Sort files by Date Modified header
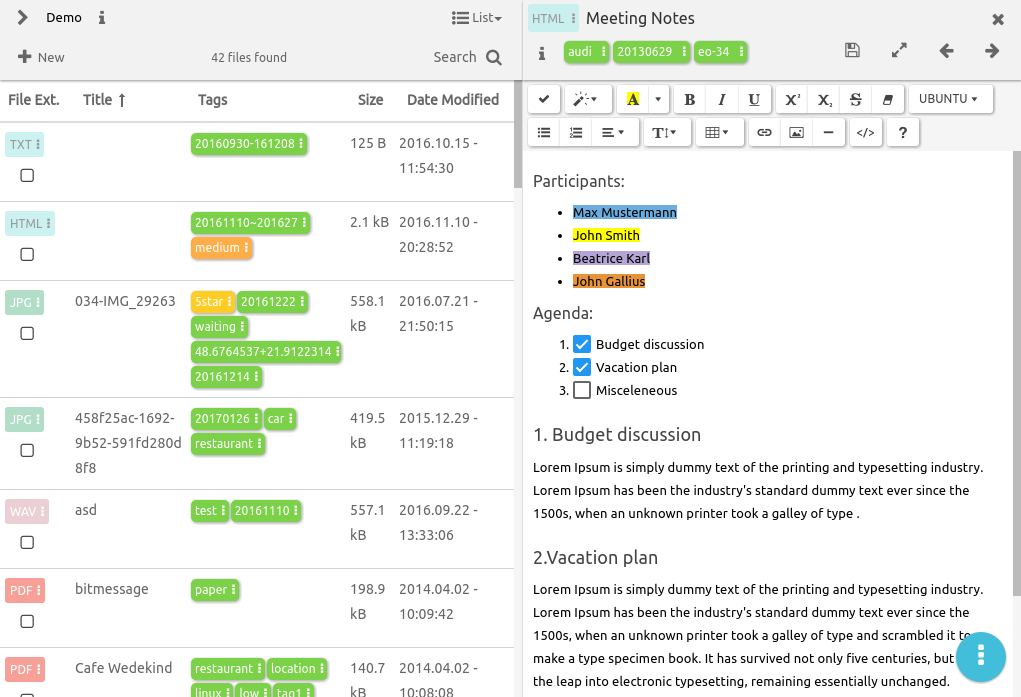 [452, 100]
